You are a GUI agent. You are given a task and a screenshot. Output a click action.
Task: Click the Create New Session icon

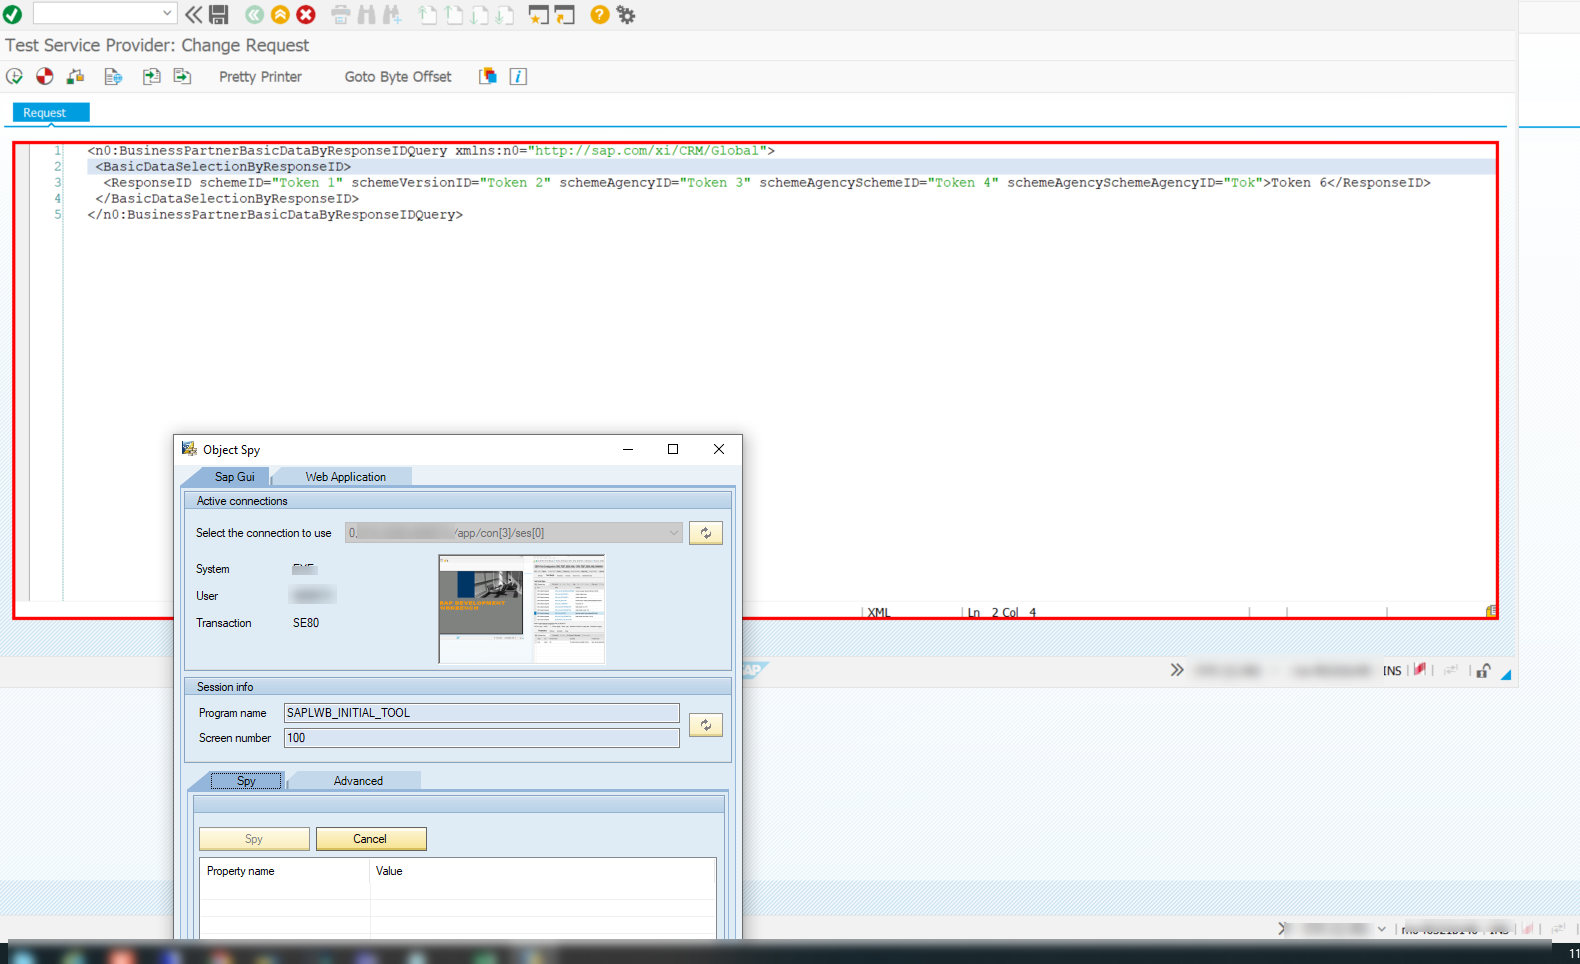coord(539,15)
